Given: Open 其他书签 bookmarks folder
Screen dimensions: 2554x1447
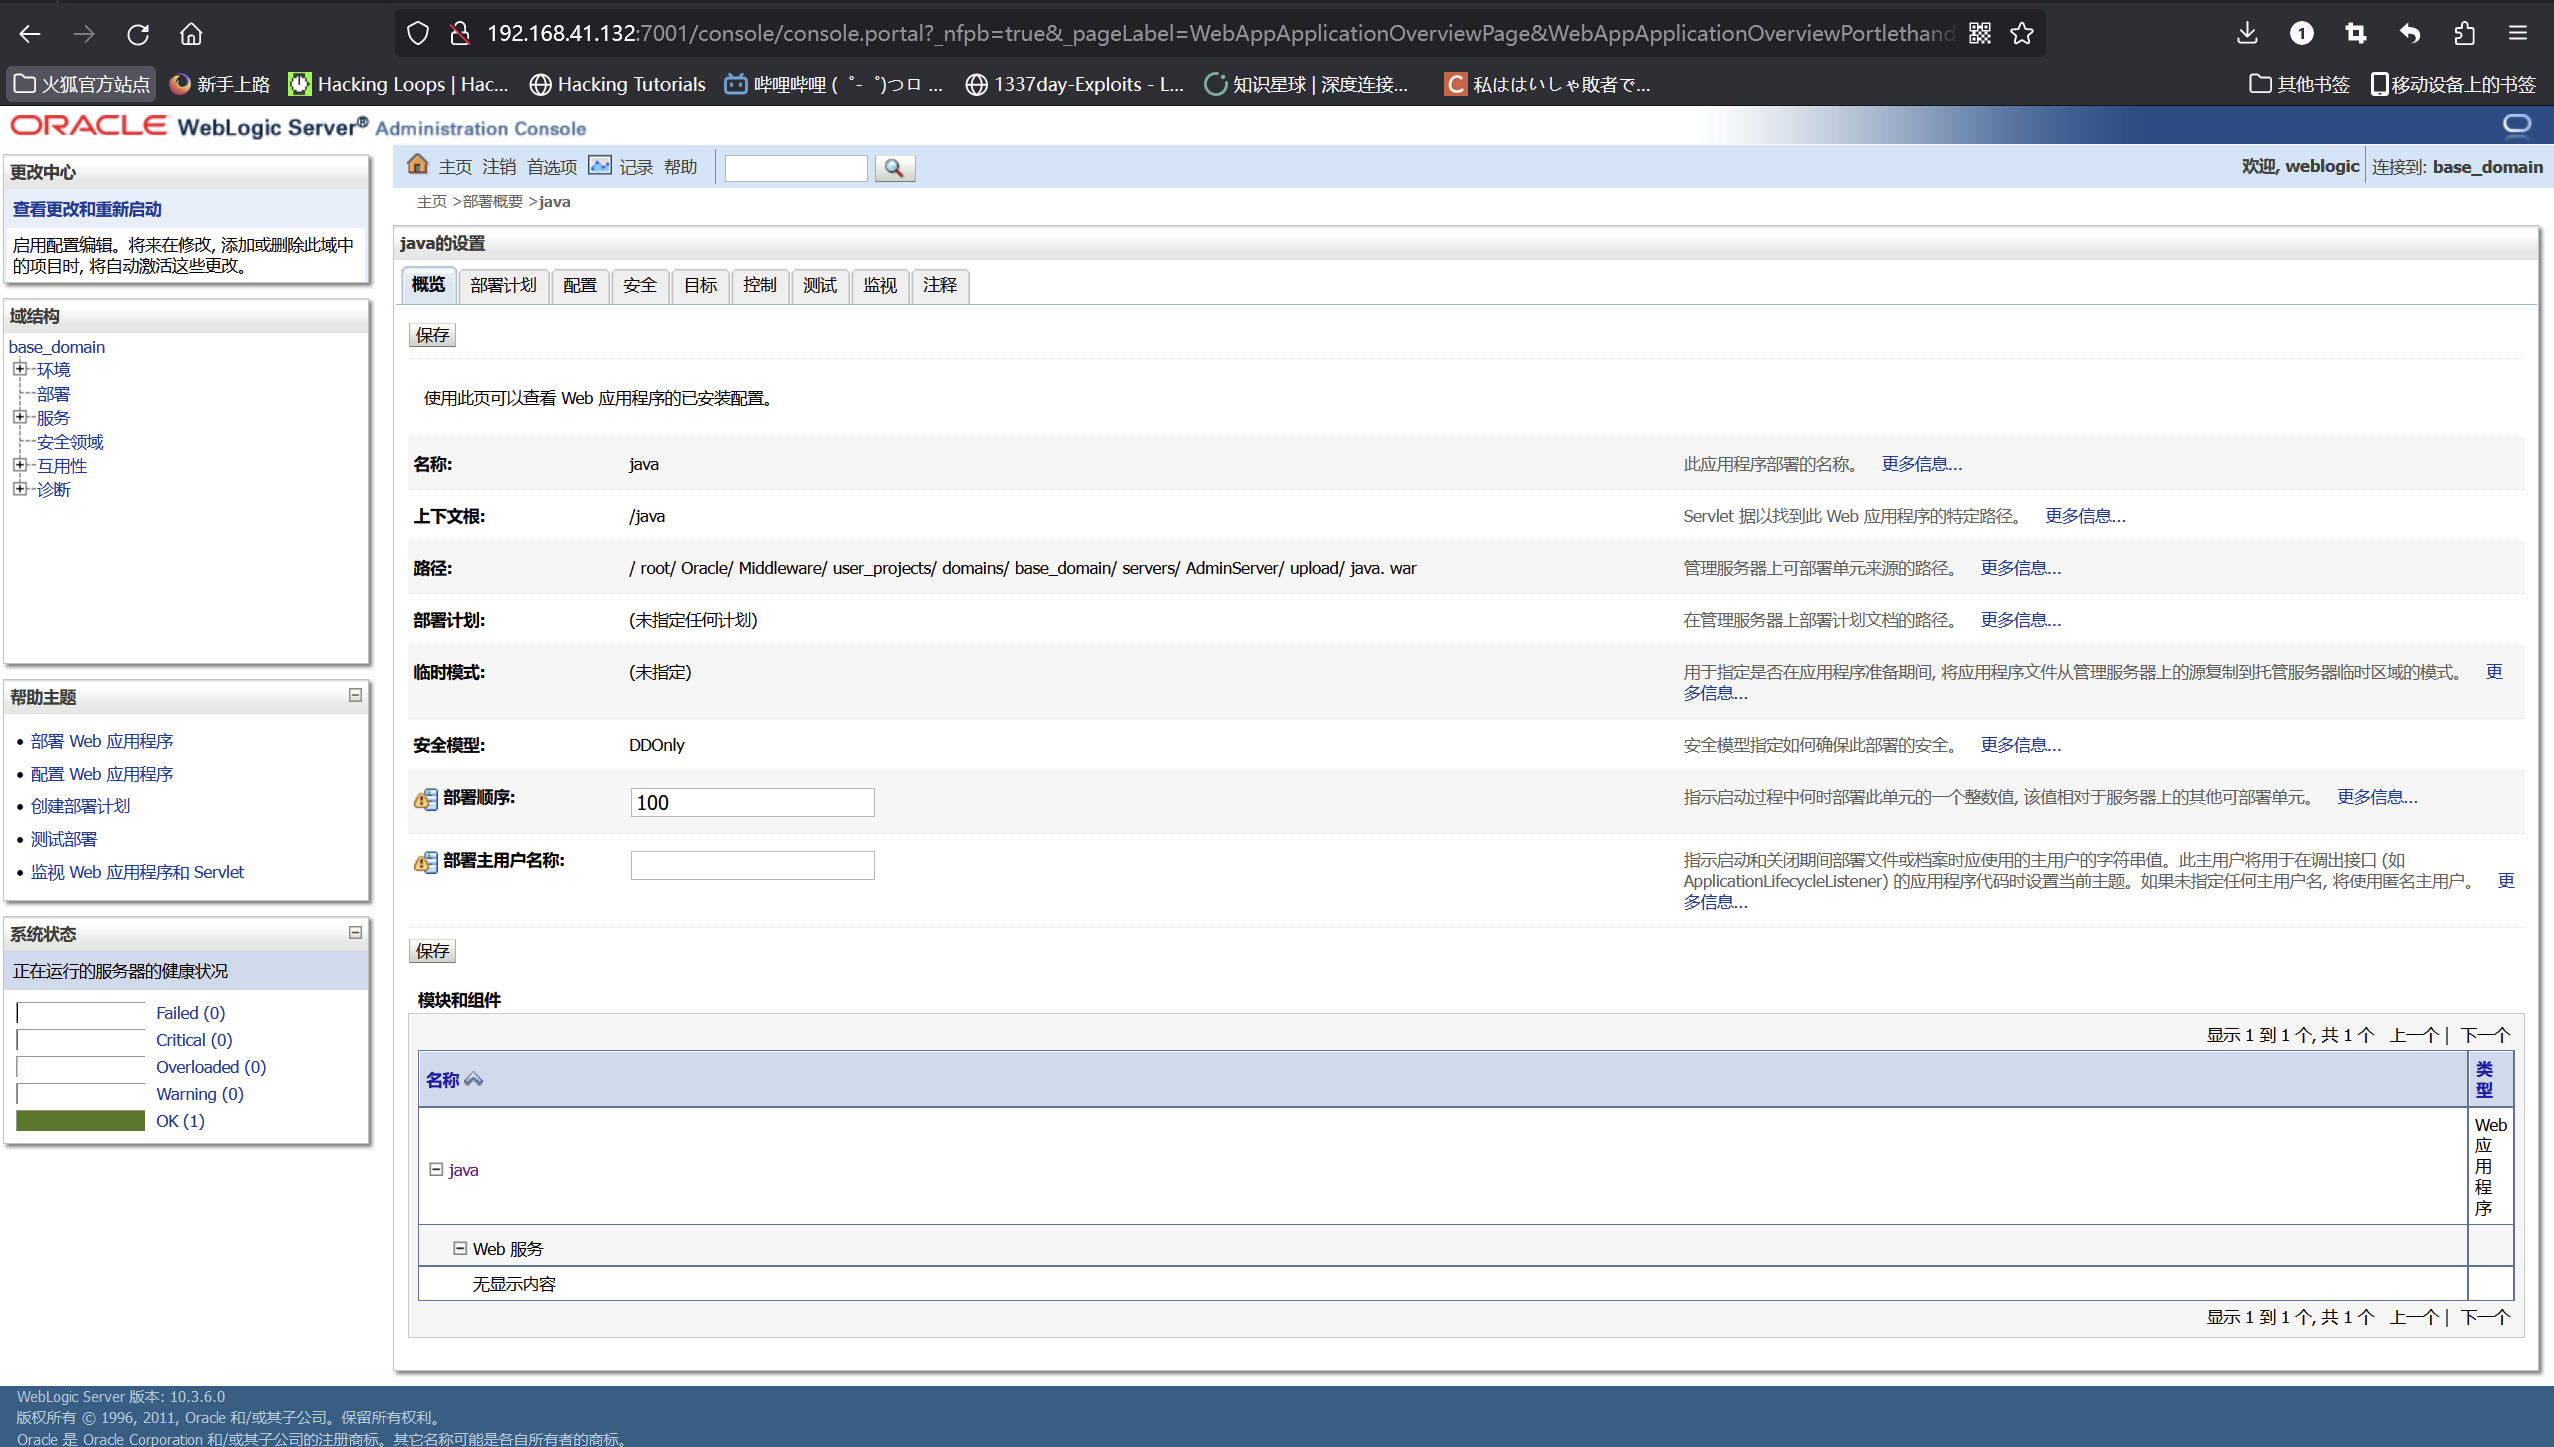Looking at the screenshot, I should pos(2299,84).
